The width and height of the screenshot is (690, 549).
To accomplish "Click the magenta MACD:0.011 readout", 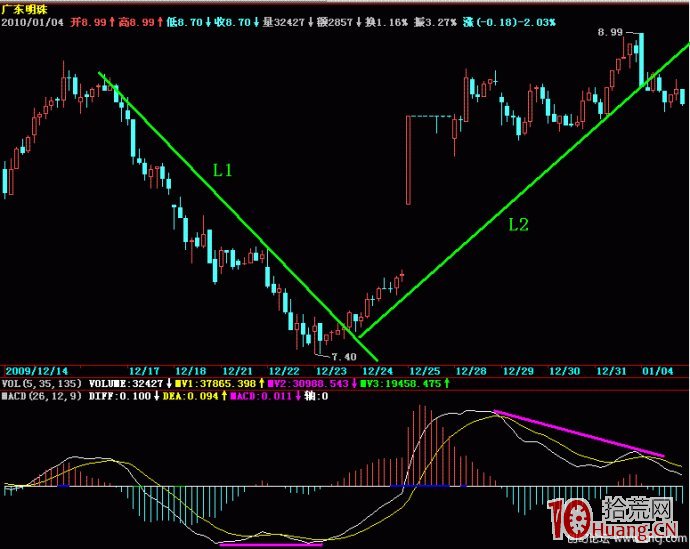I will point(261,396).
